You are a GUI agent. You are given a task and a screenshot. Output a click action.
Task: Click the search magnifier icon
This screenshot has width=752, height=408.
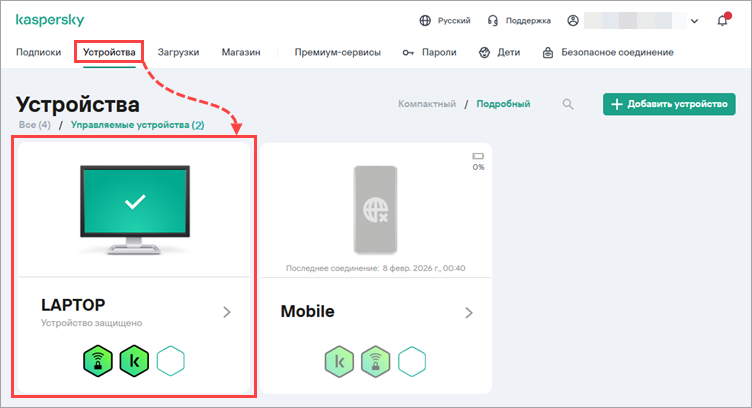[x=568, y=104]
